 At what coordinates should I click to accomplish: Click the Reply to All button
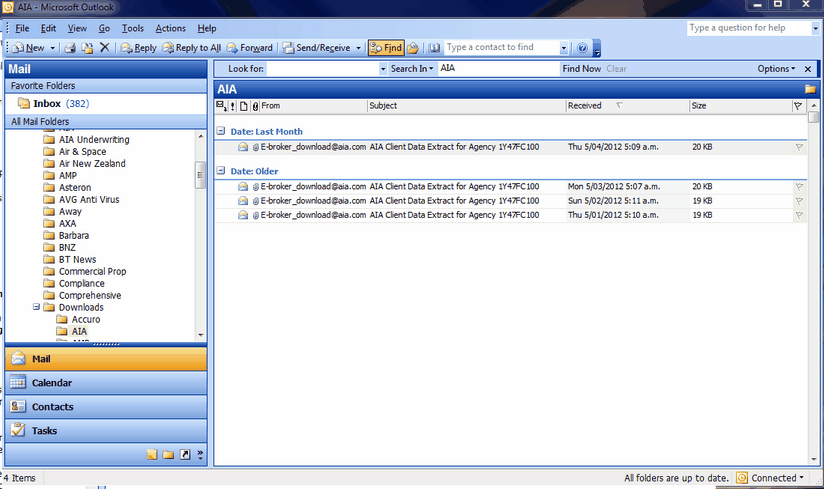tap(192, 48)
